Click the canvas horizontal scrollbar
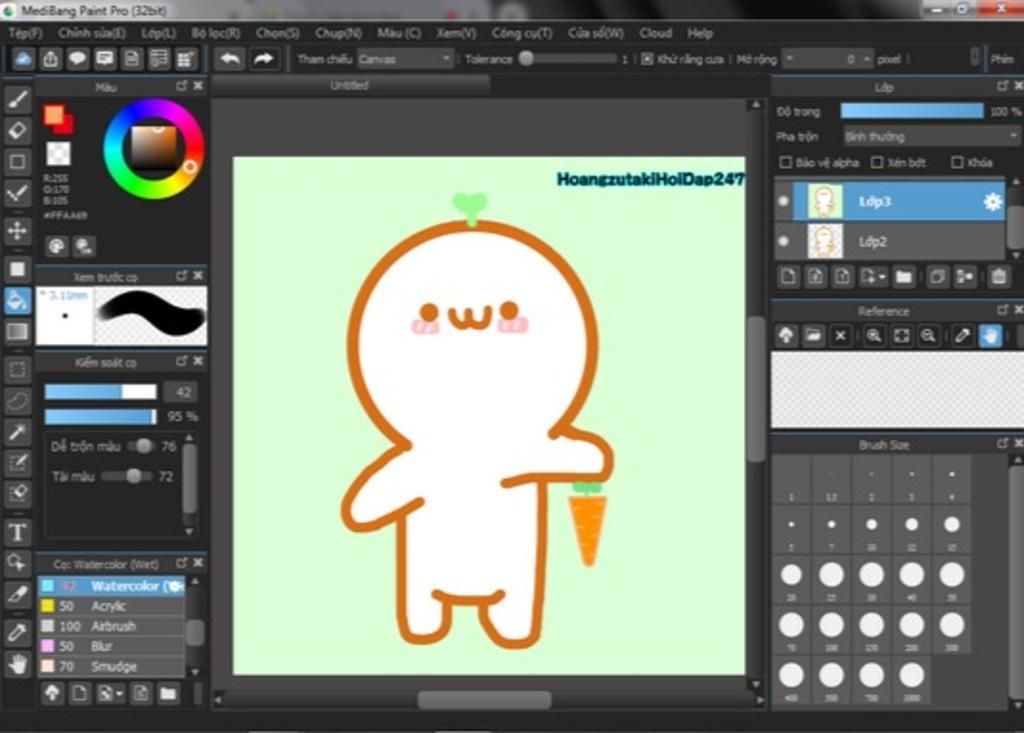This screenshot has width=1024, height=733. [485, 700]
